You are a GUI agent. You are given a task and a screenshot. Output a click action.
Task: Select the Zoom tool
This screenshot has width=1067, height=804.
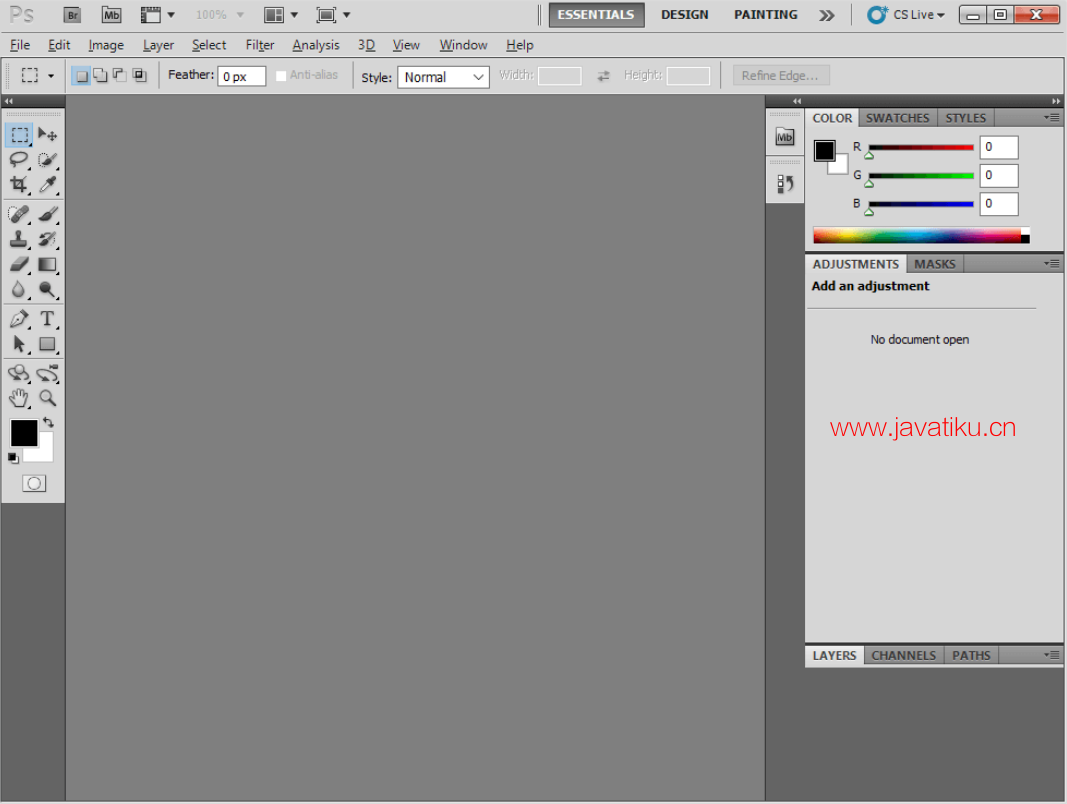[47, 398]
